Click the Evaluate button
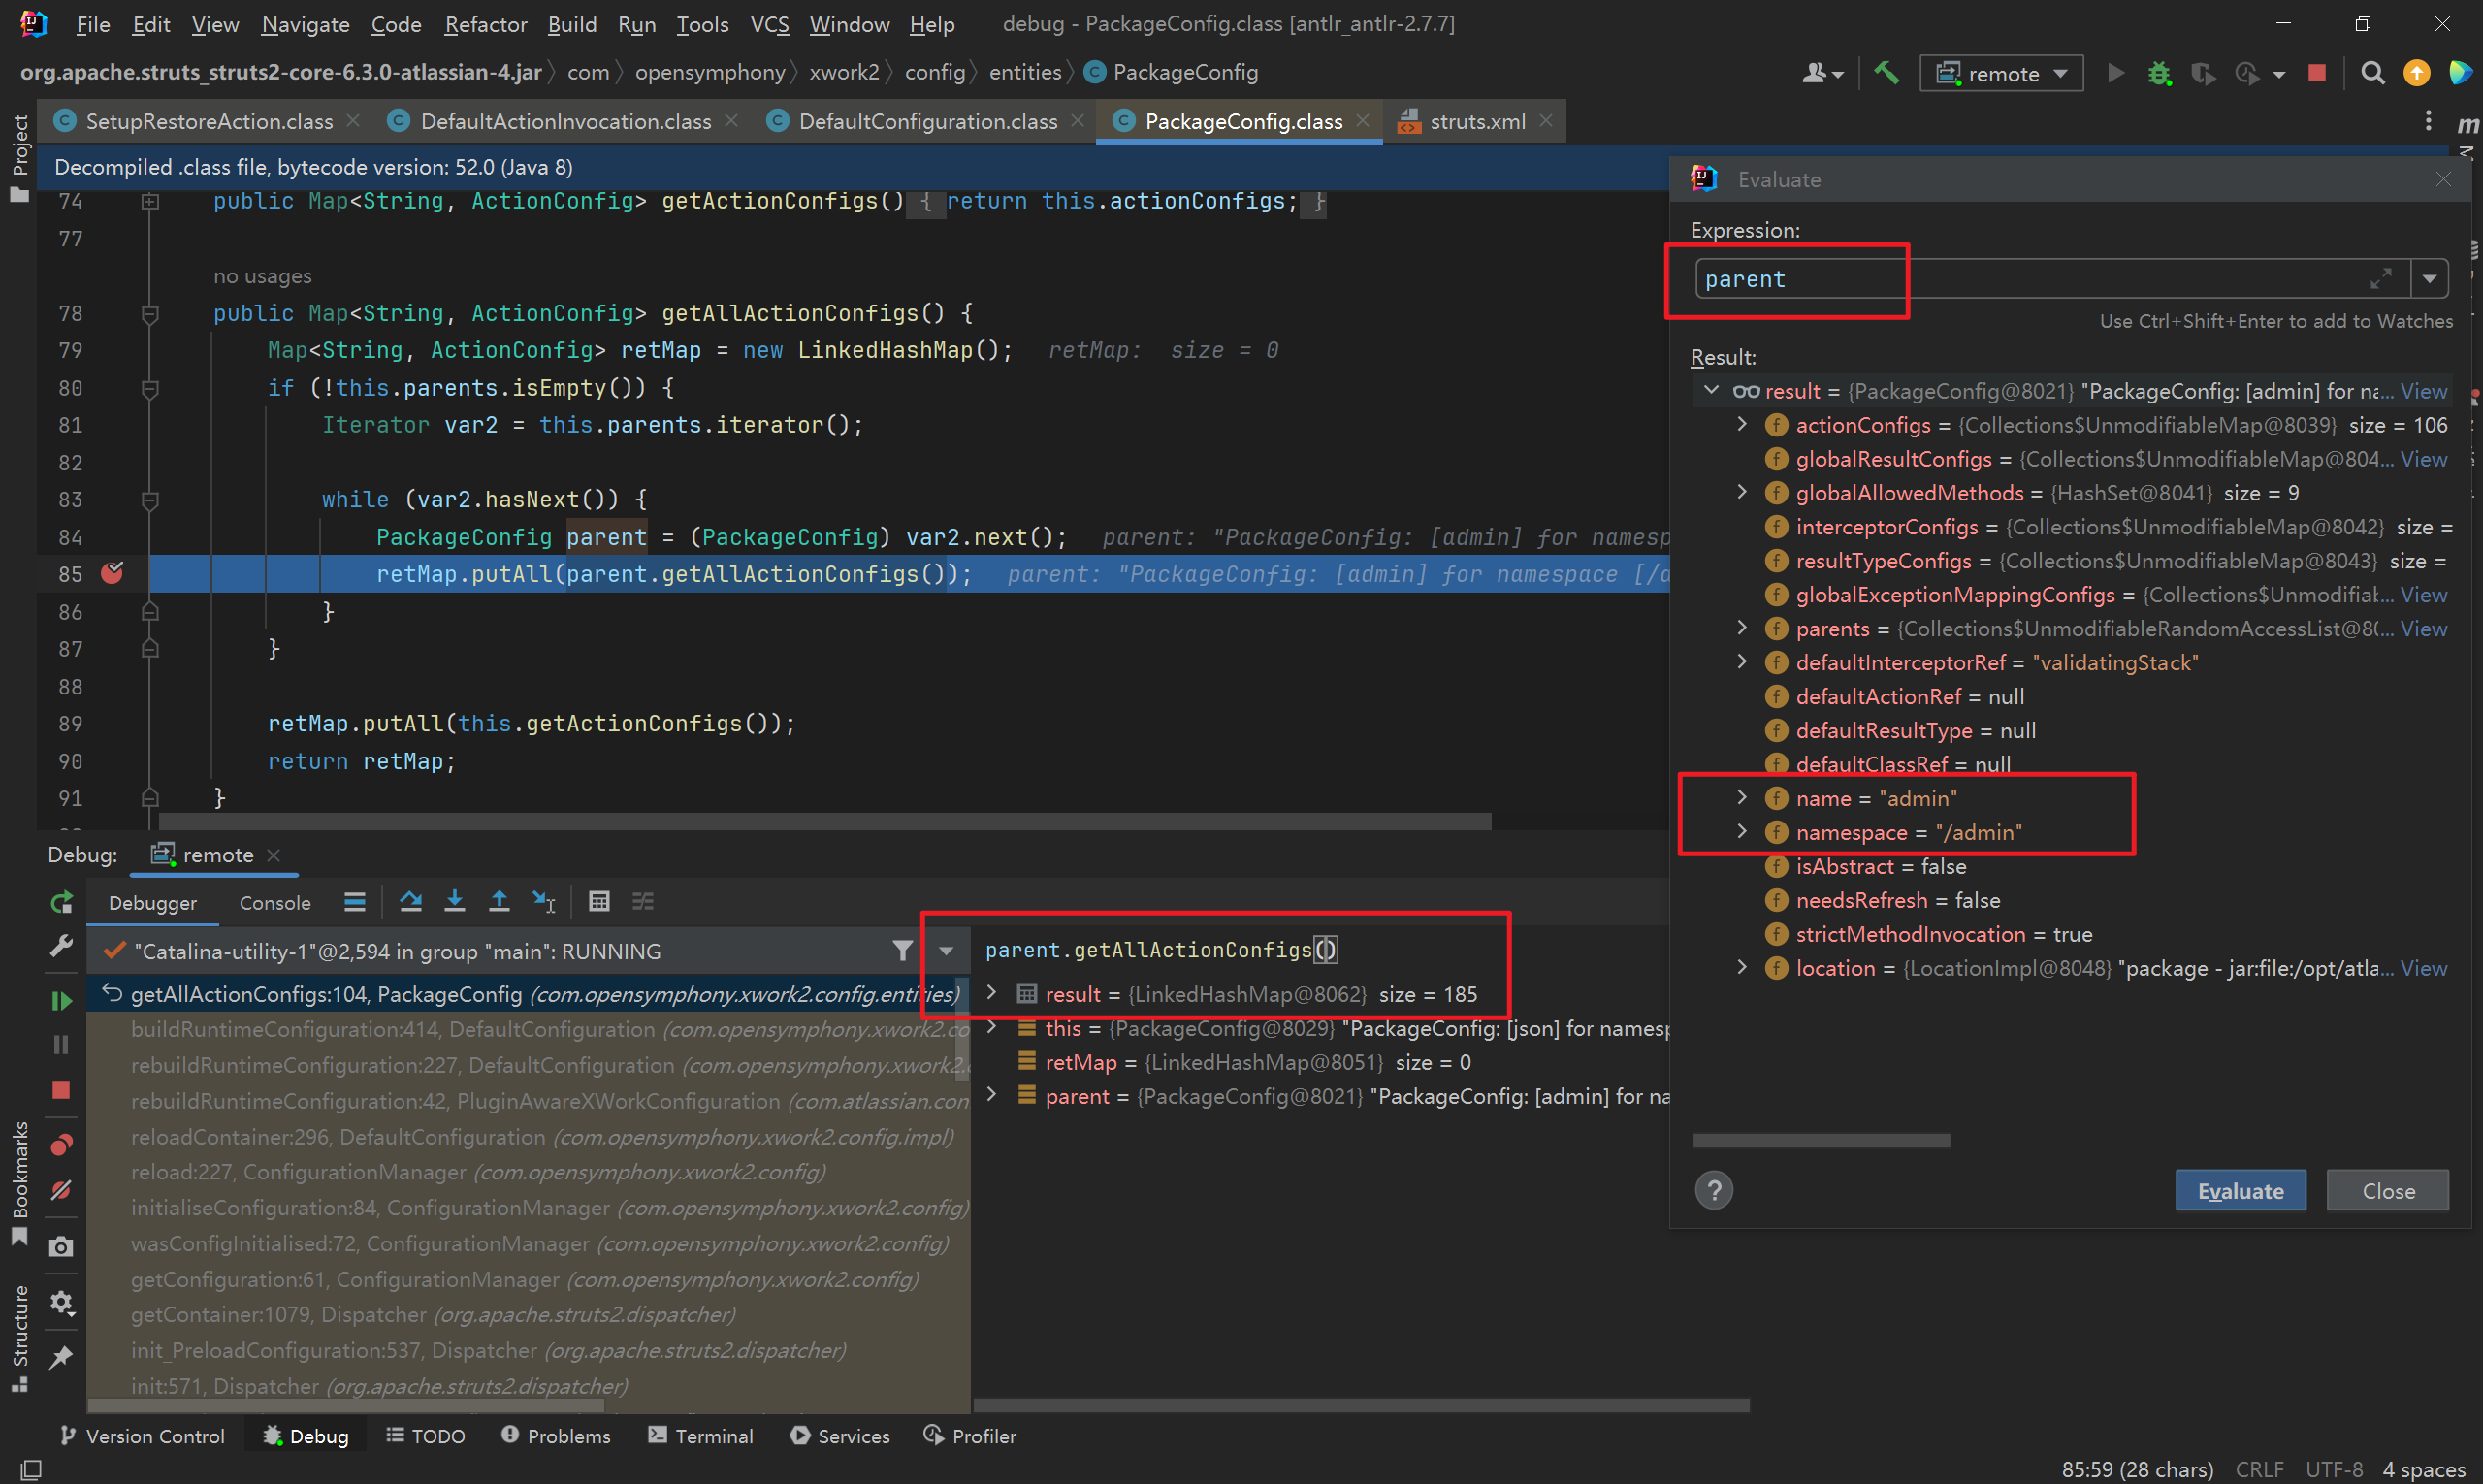Image resolution: width=2483 pixels, height=1484 pixels. coord(2240,1190)
